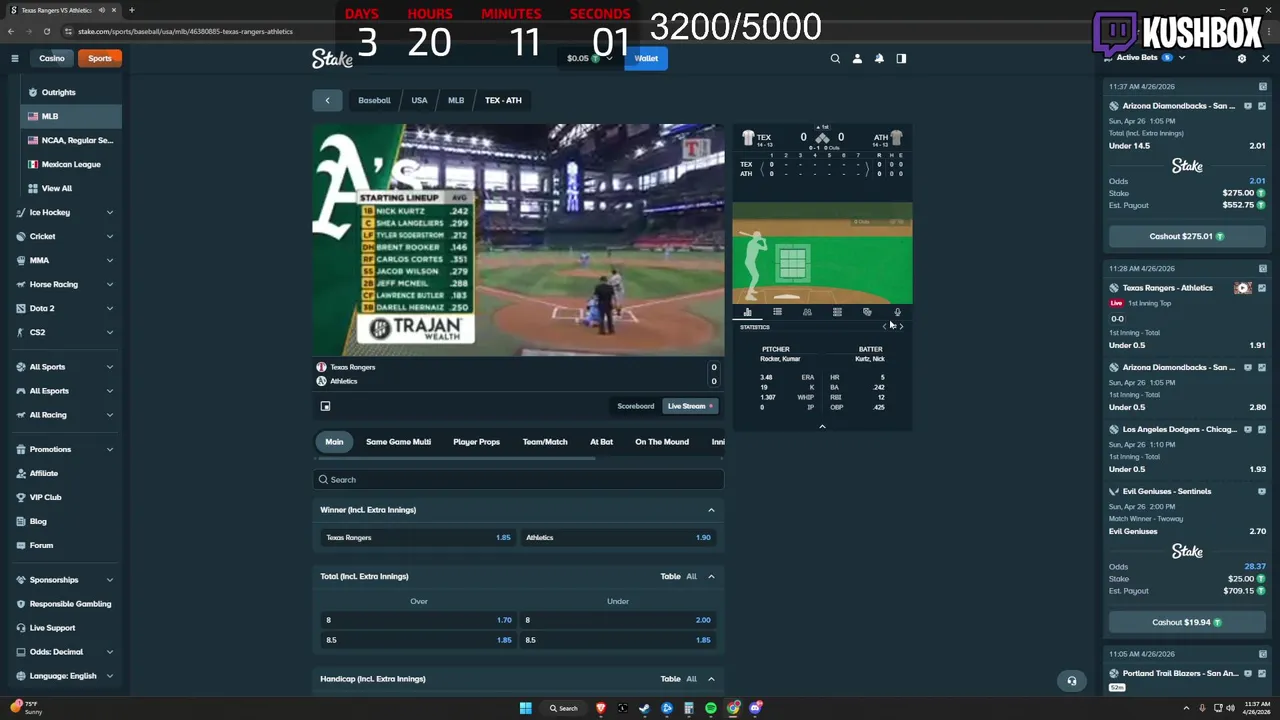The image size is (1280, 720).
Task: Open the Steam icon in the taskbar
Action: pyautogui.click(x=644, y=708)
